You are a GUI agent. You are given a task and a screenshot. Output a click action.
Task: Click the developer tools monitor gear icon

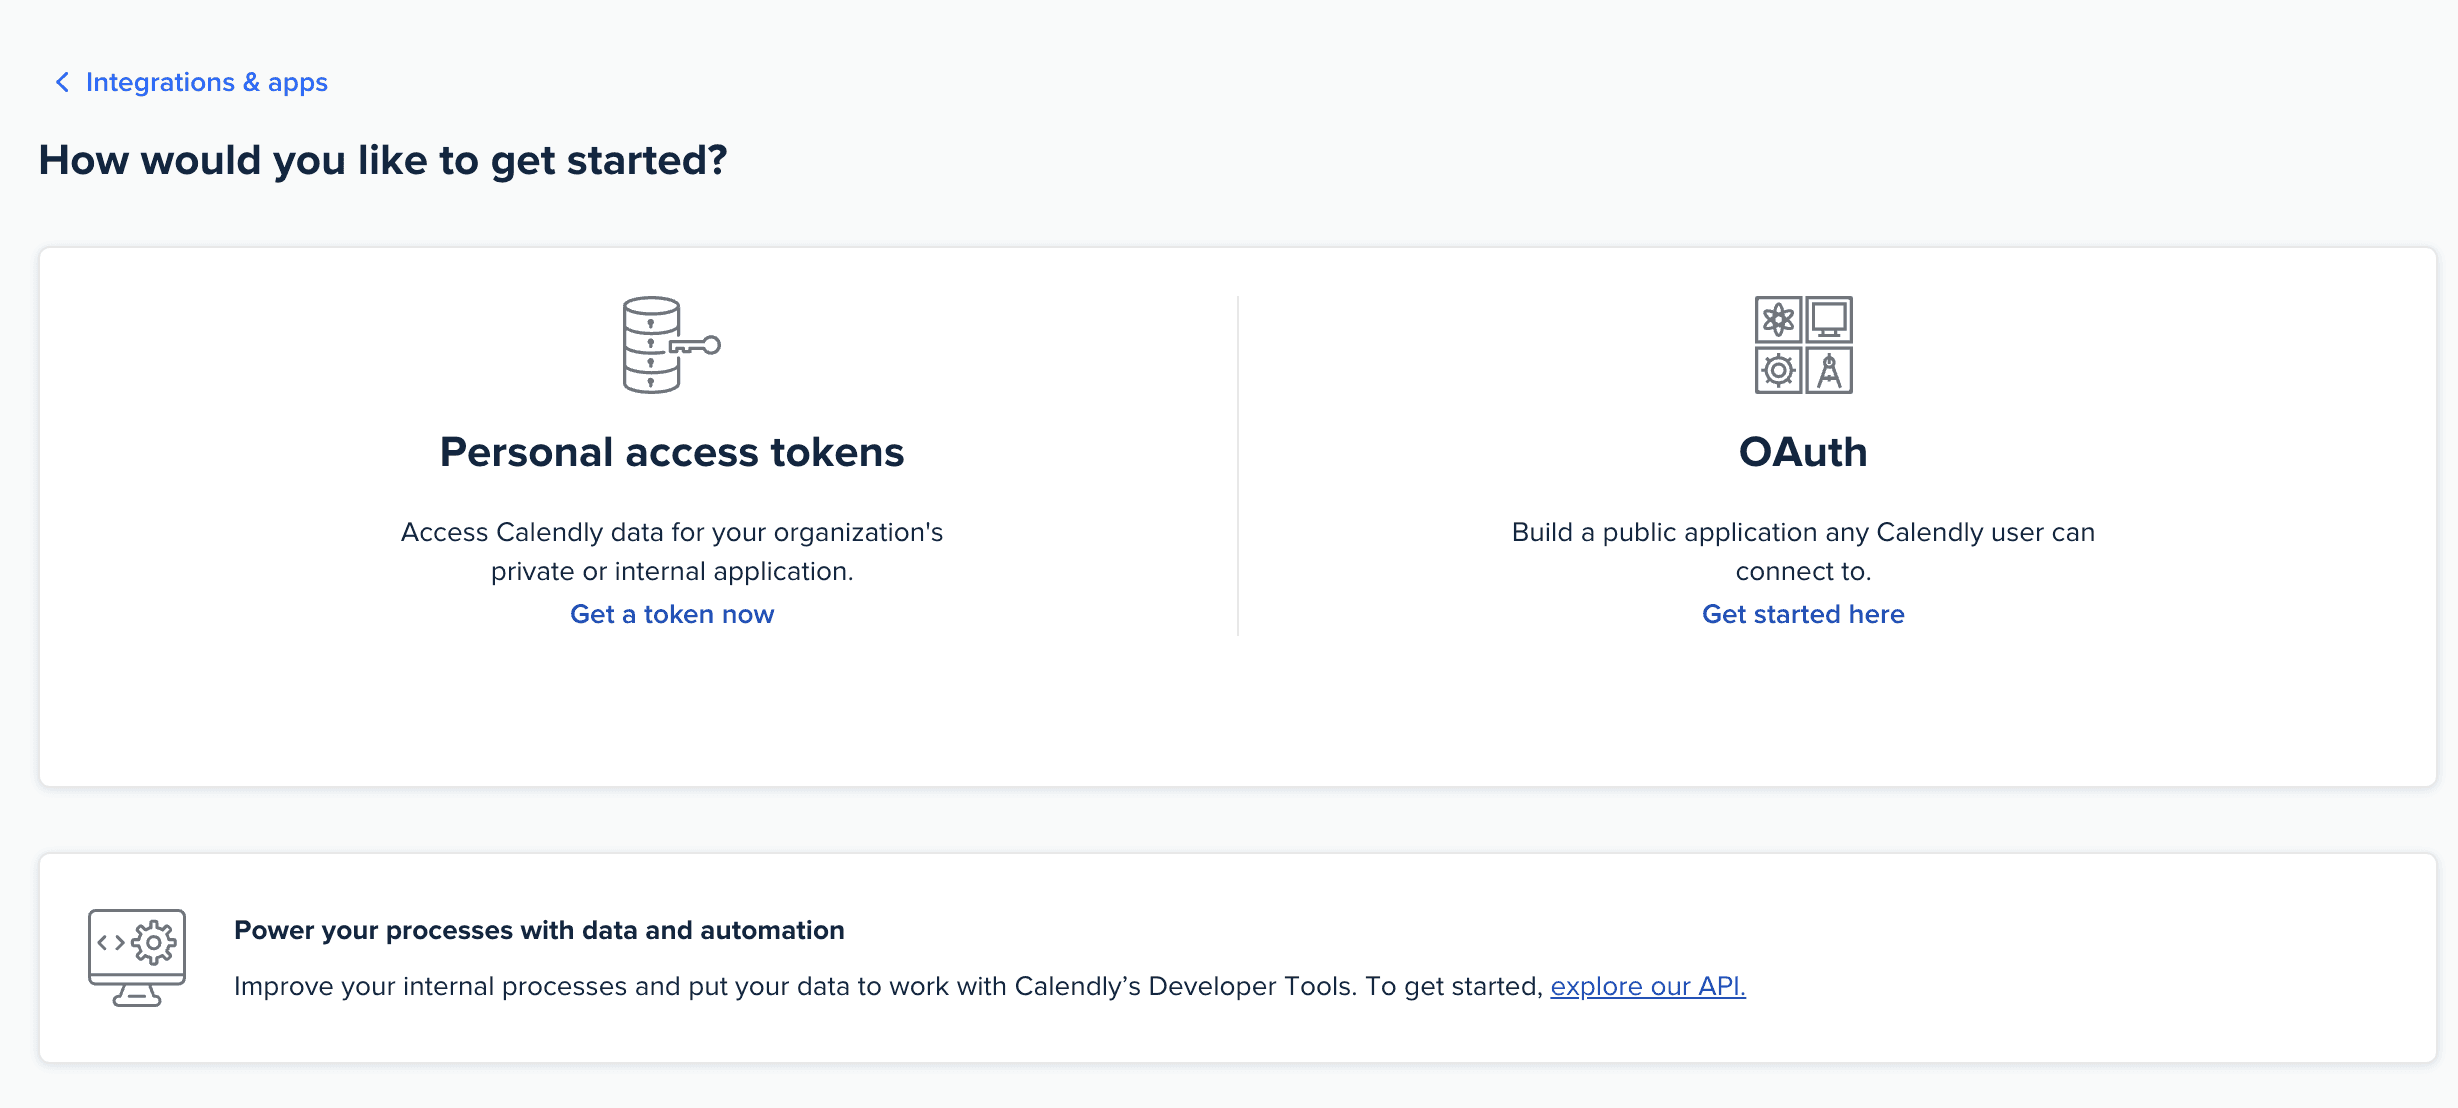click(137, 957)
